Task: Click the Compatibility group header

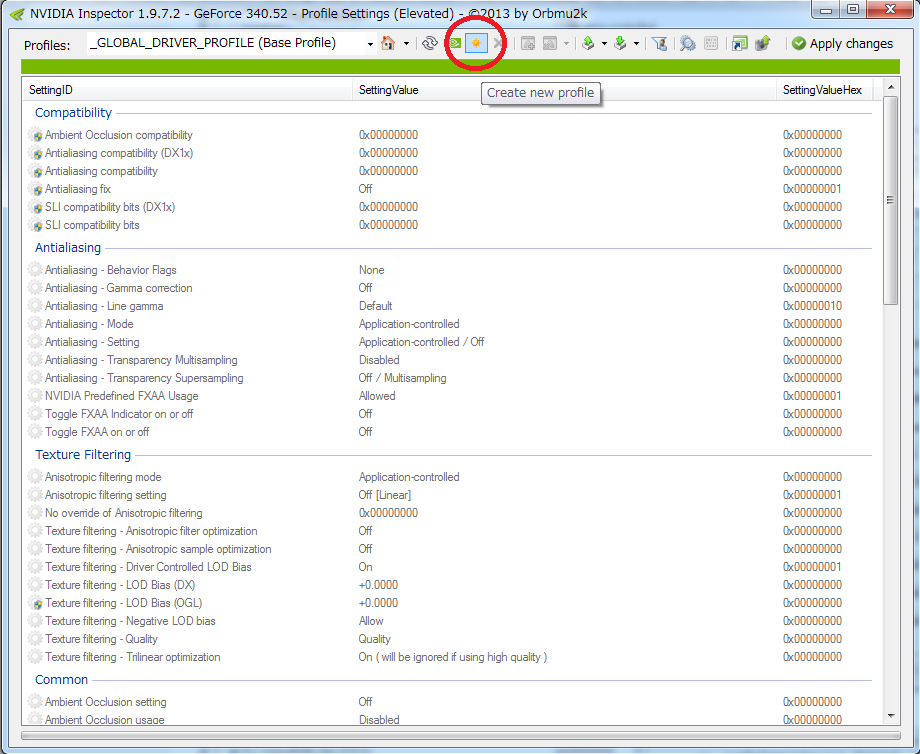Action: pyautogui.click(x=73, y=113)
